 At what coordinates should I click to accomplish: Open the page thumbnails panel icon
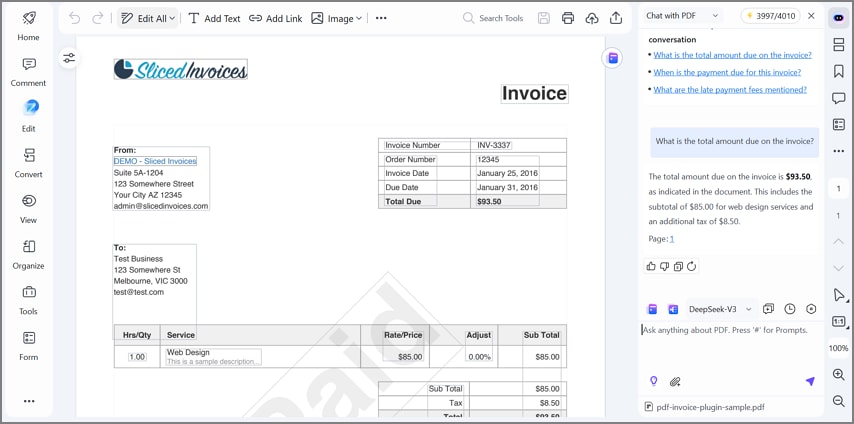pyautogui.click(x=838, y=45)
